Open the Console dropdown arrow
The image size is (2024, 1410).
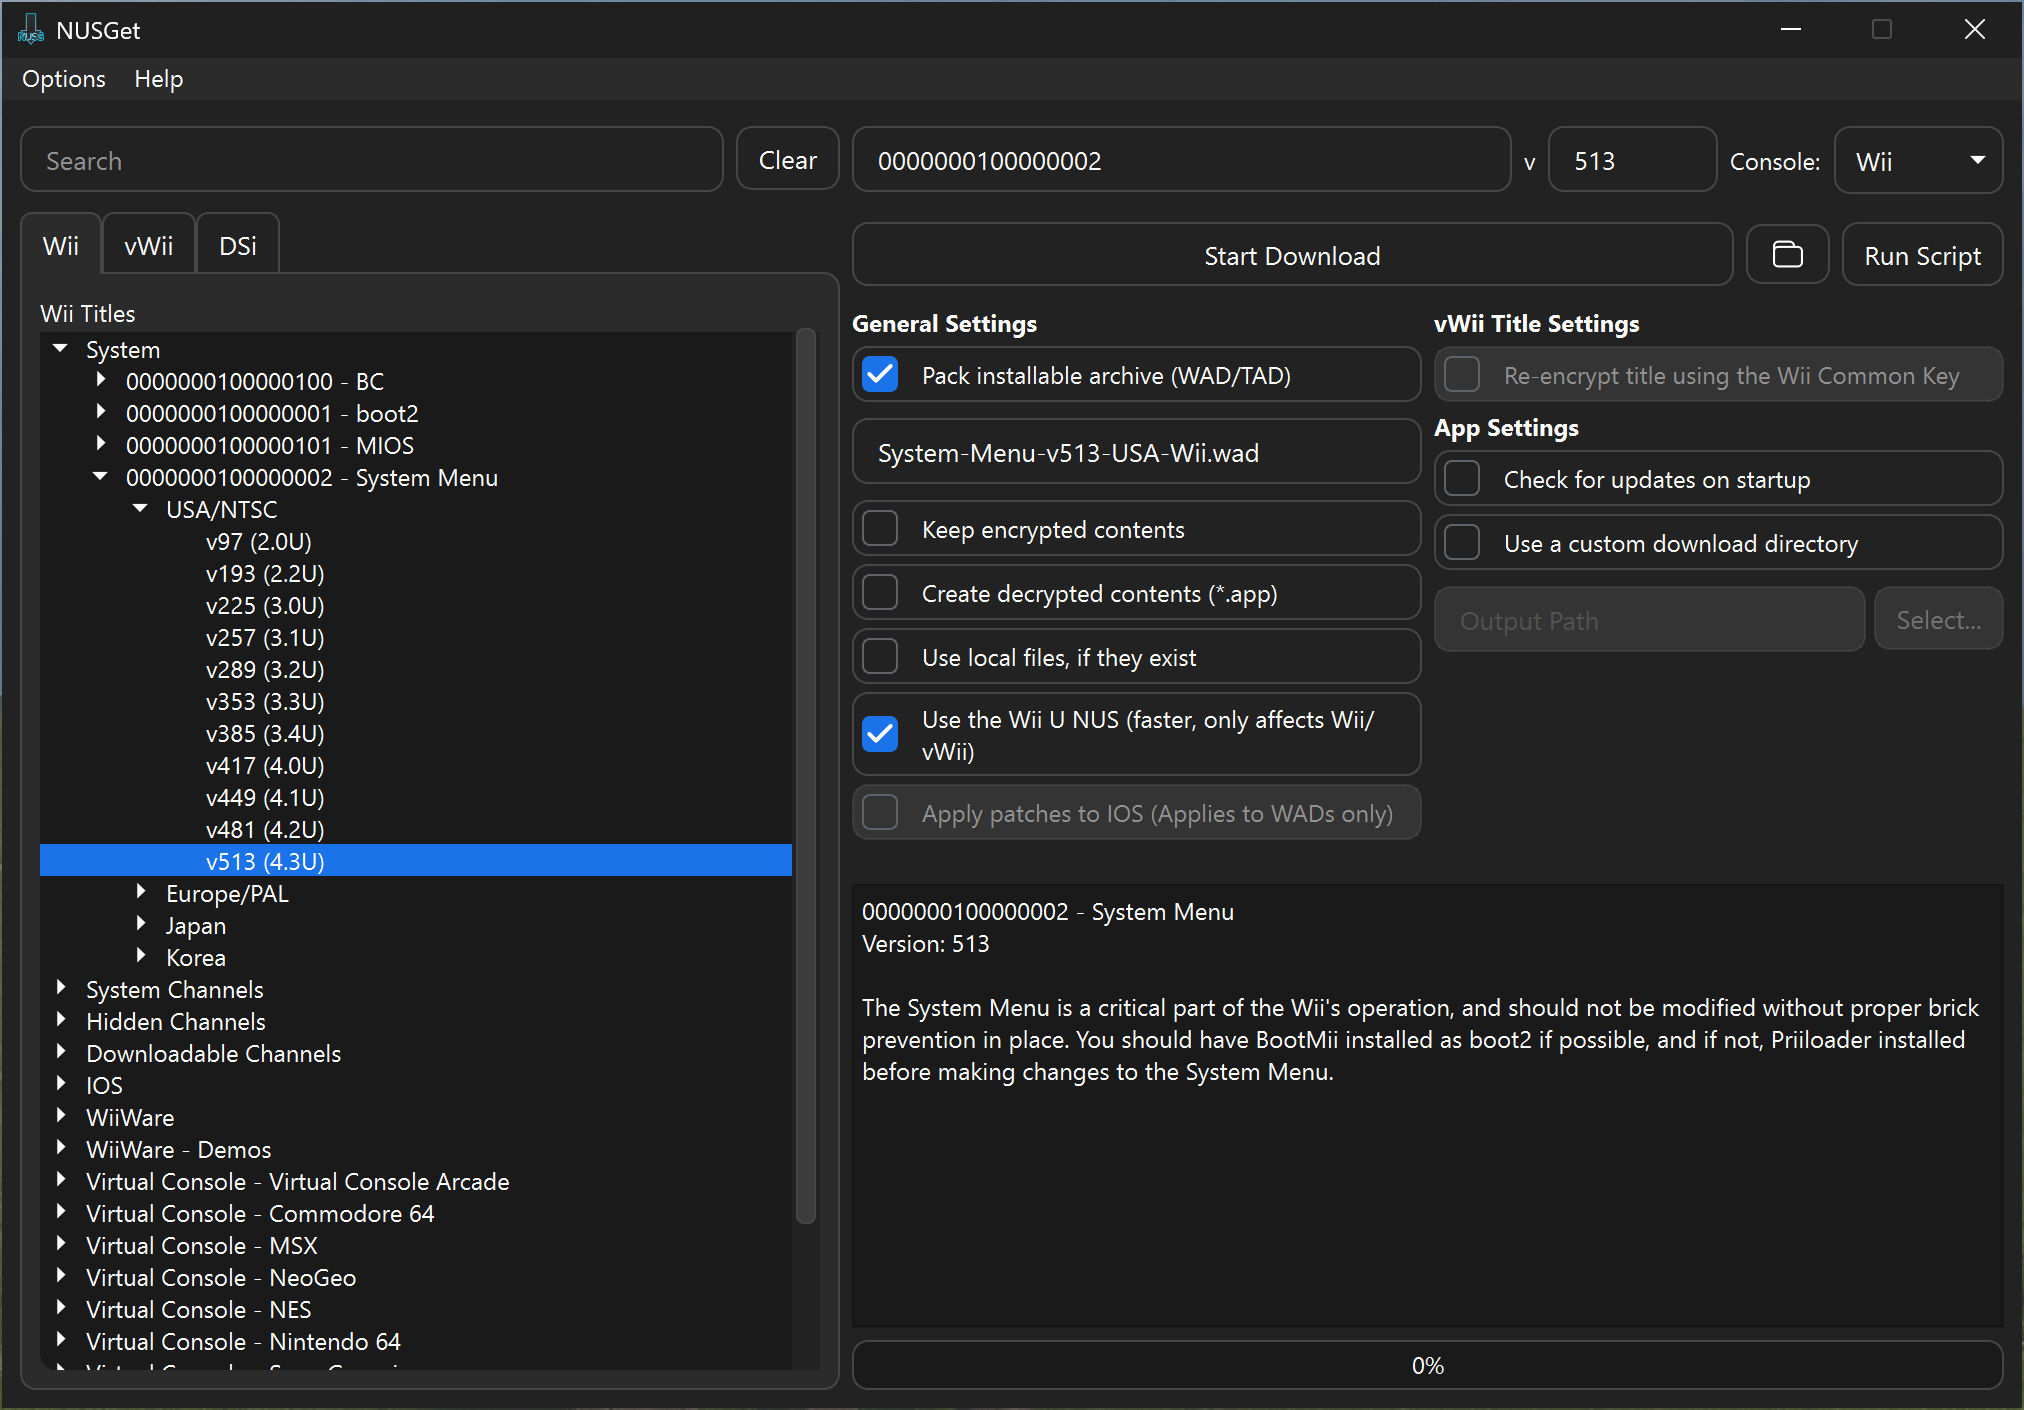tap(1976, 160)
